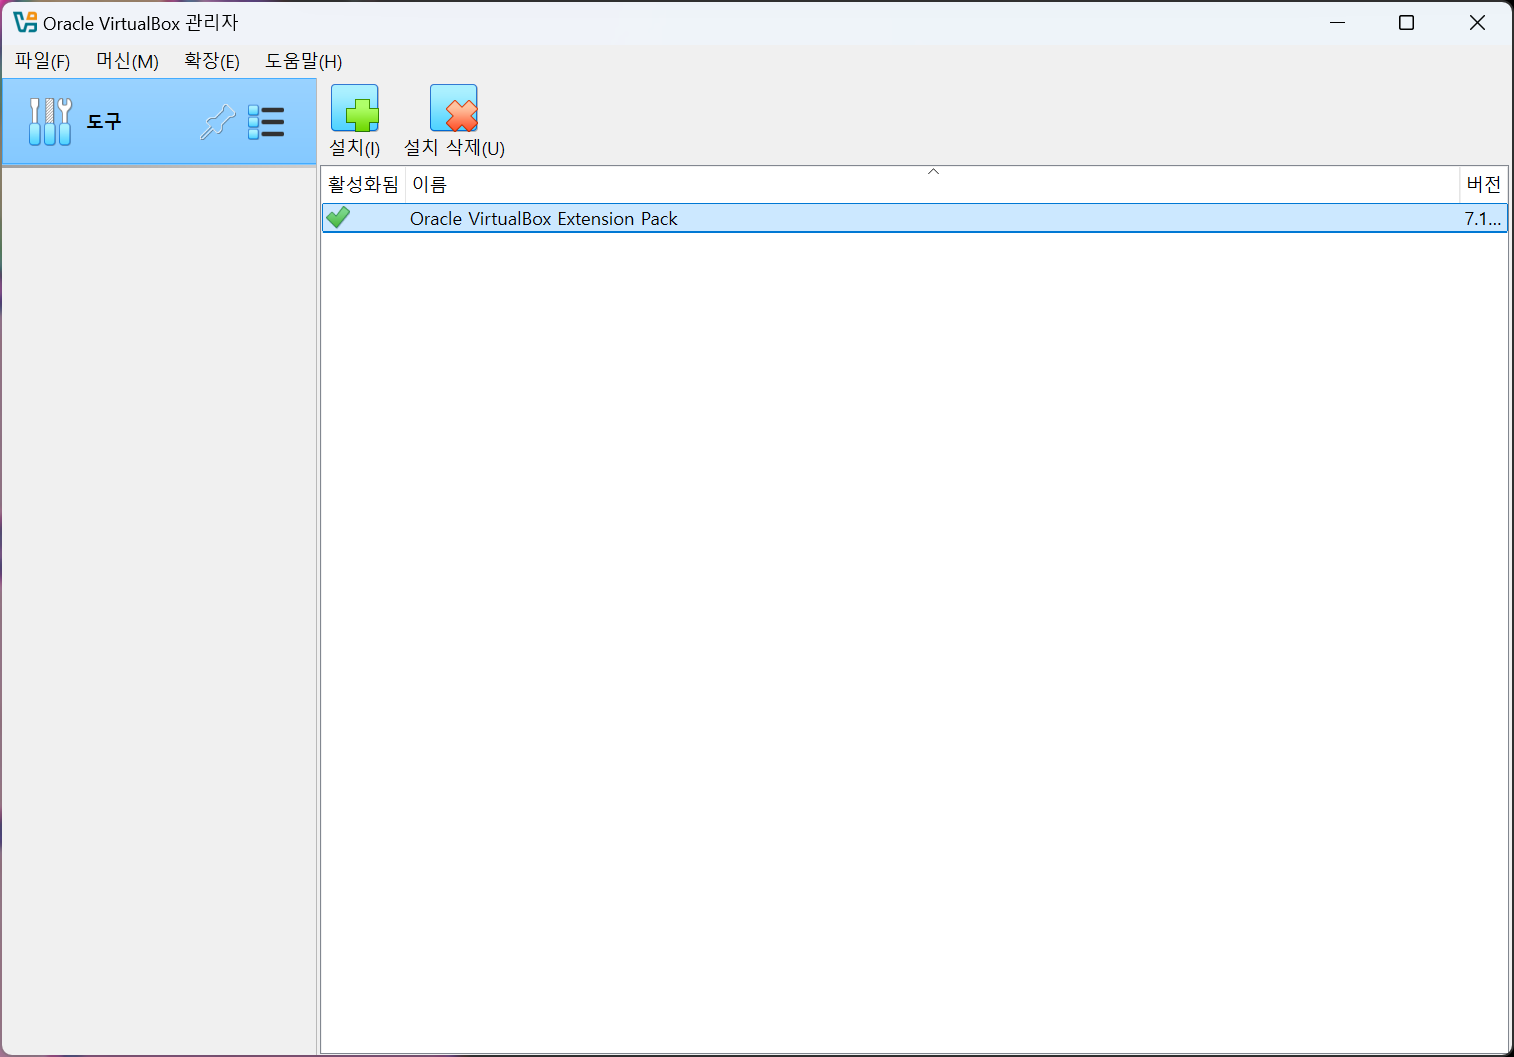Open the 도움말(H) menu
Viewport: 1514px width, 1057px height.
pos(303,61)
